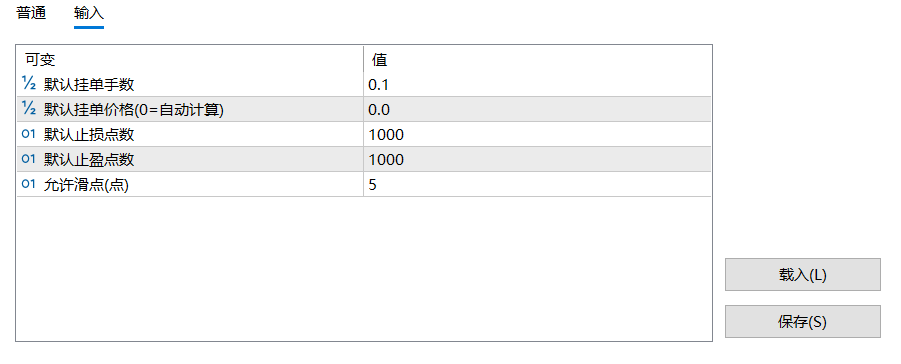The image size is (901, 364).
Task: Select the 默认止损点数 row label
Action: coord(89,135)
